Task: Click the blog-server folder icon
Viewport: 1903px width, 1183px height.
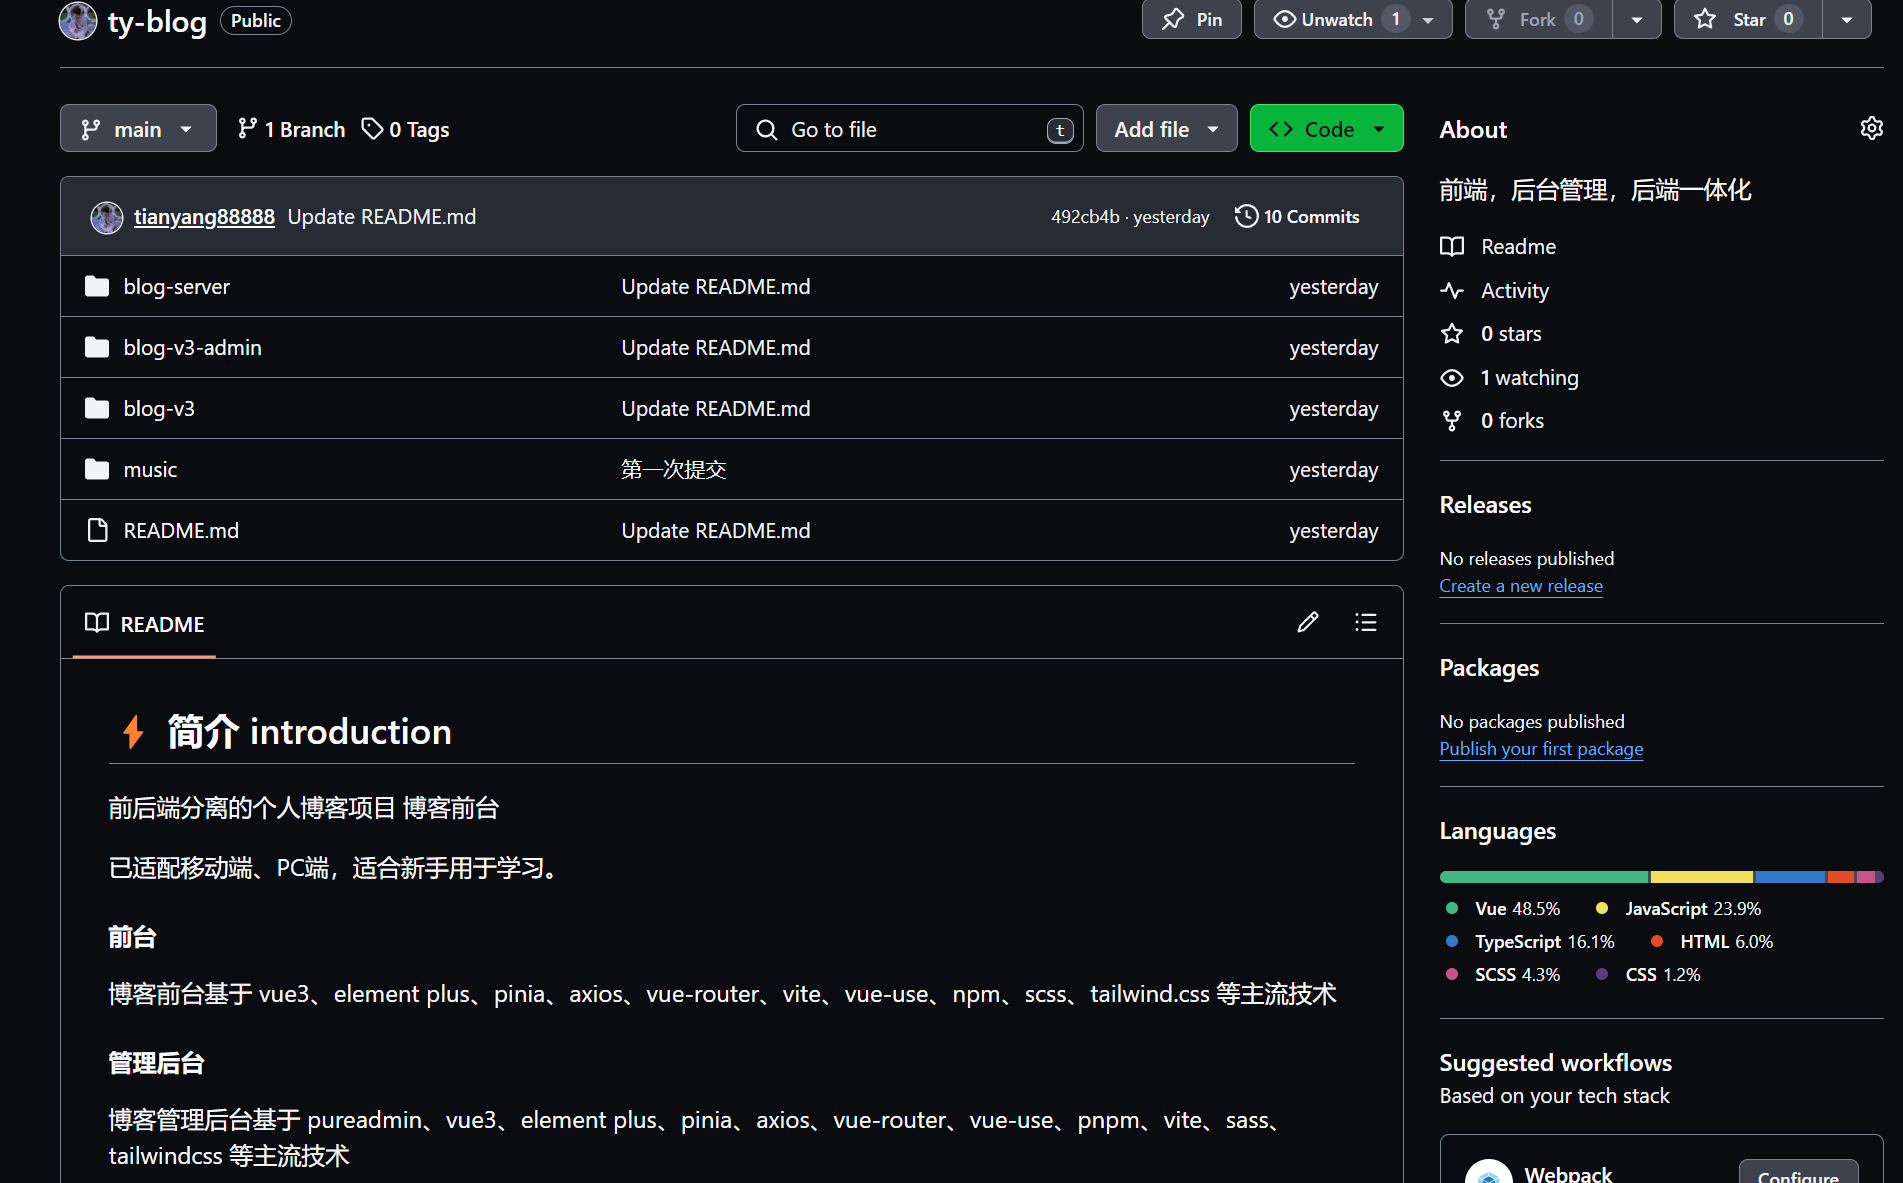Action: click(97, 287)
